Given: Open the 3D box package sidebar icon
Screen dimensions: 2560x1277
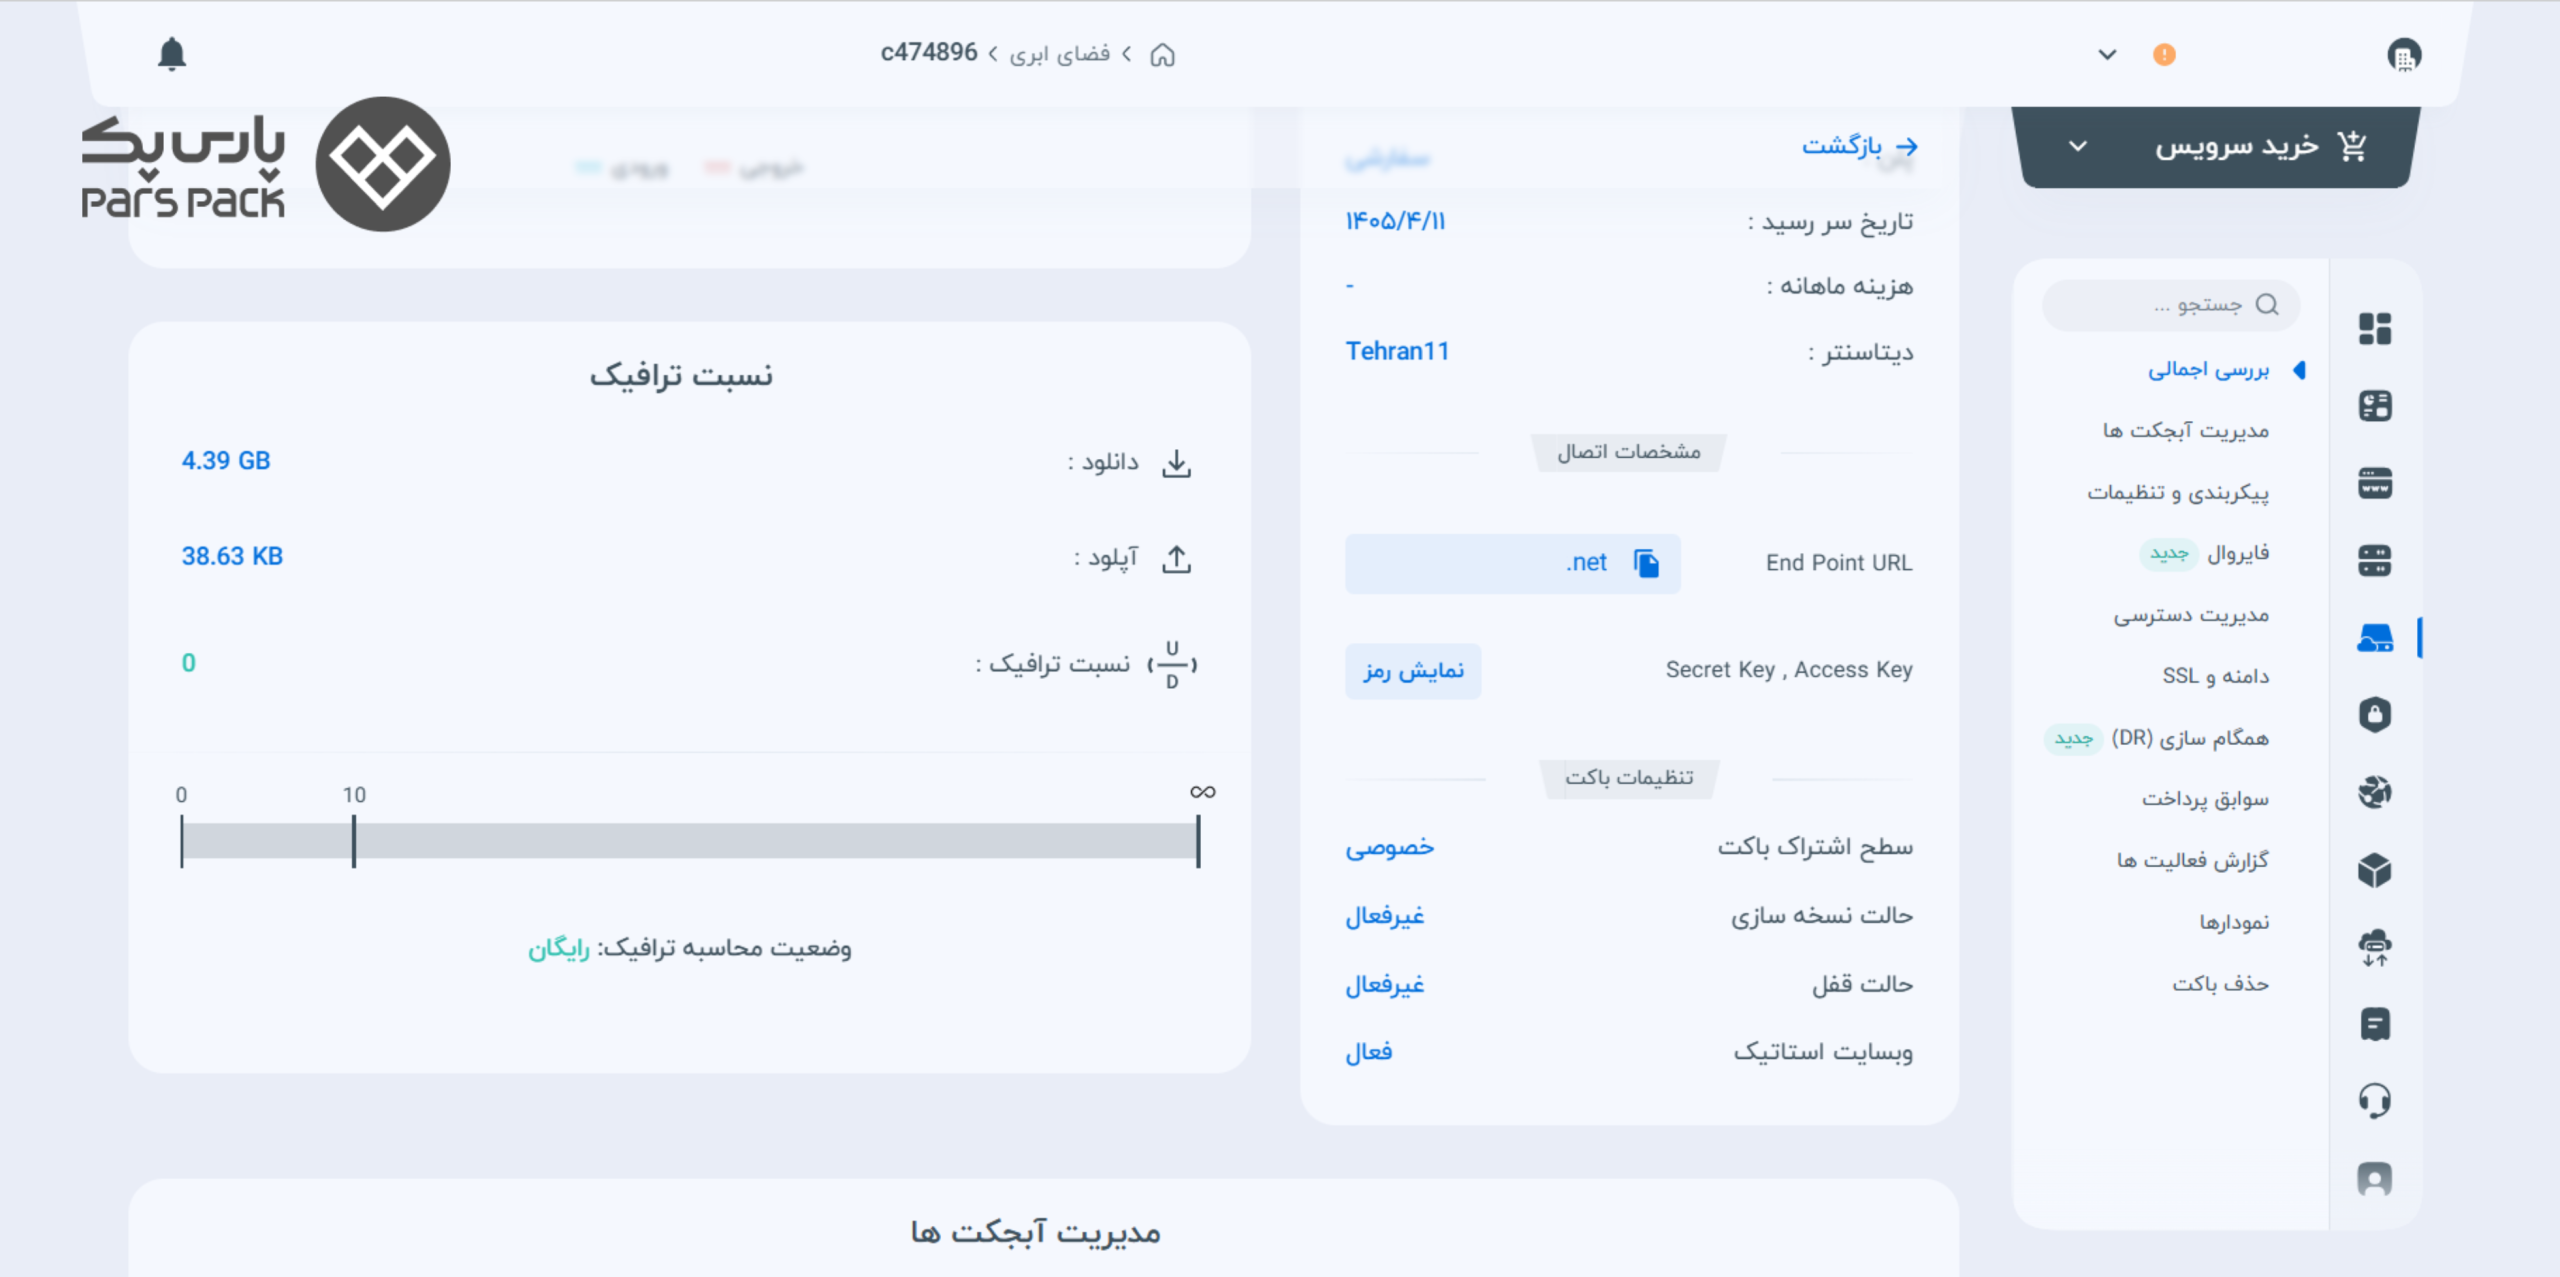Looking at the screenshot, I should tap(2375, 870).
